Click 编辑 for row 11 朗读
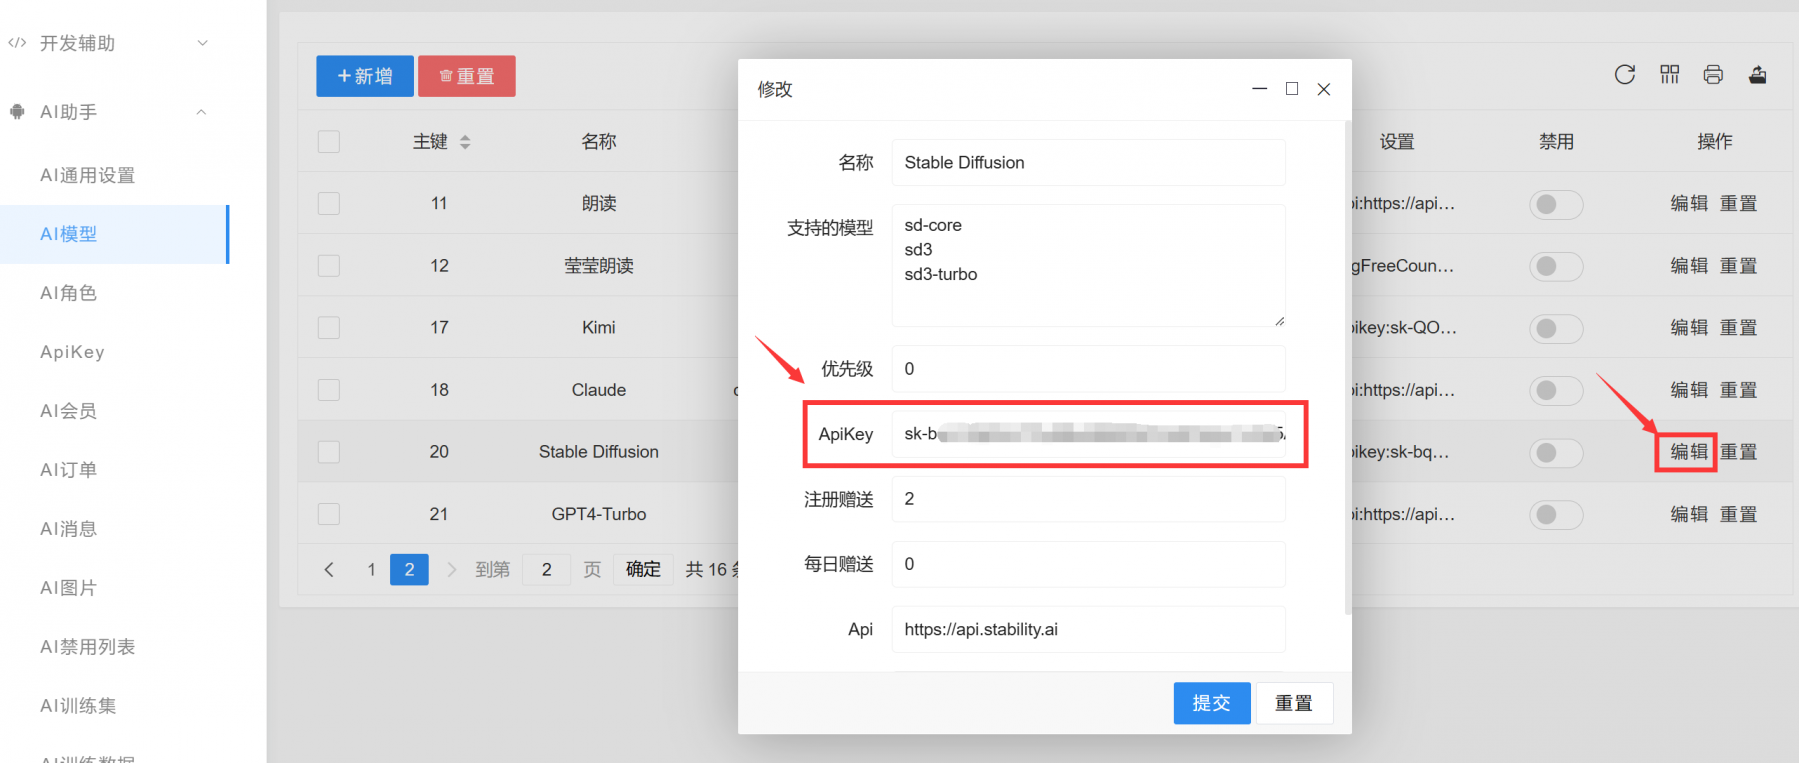The image size is (1799, 763). point(1688,204)
